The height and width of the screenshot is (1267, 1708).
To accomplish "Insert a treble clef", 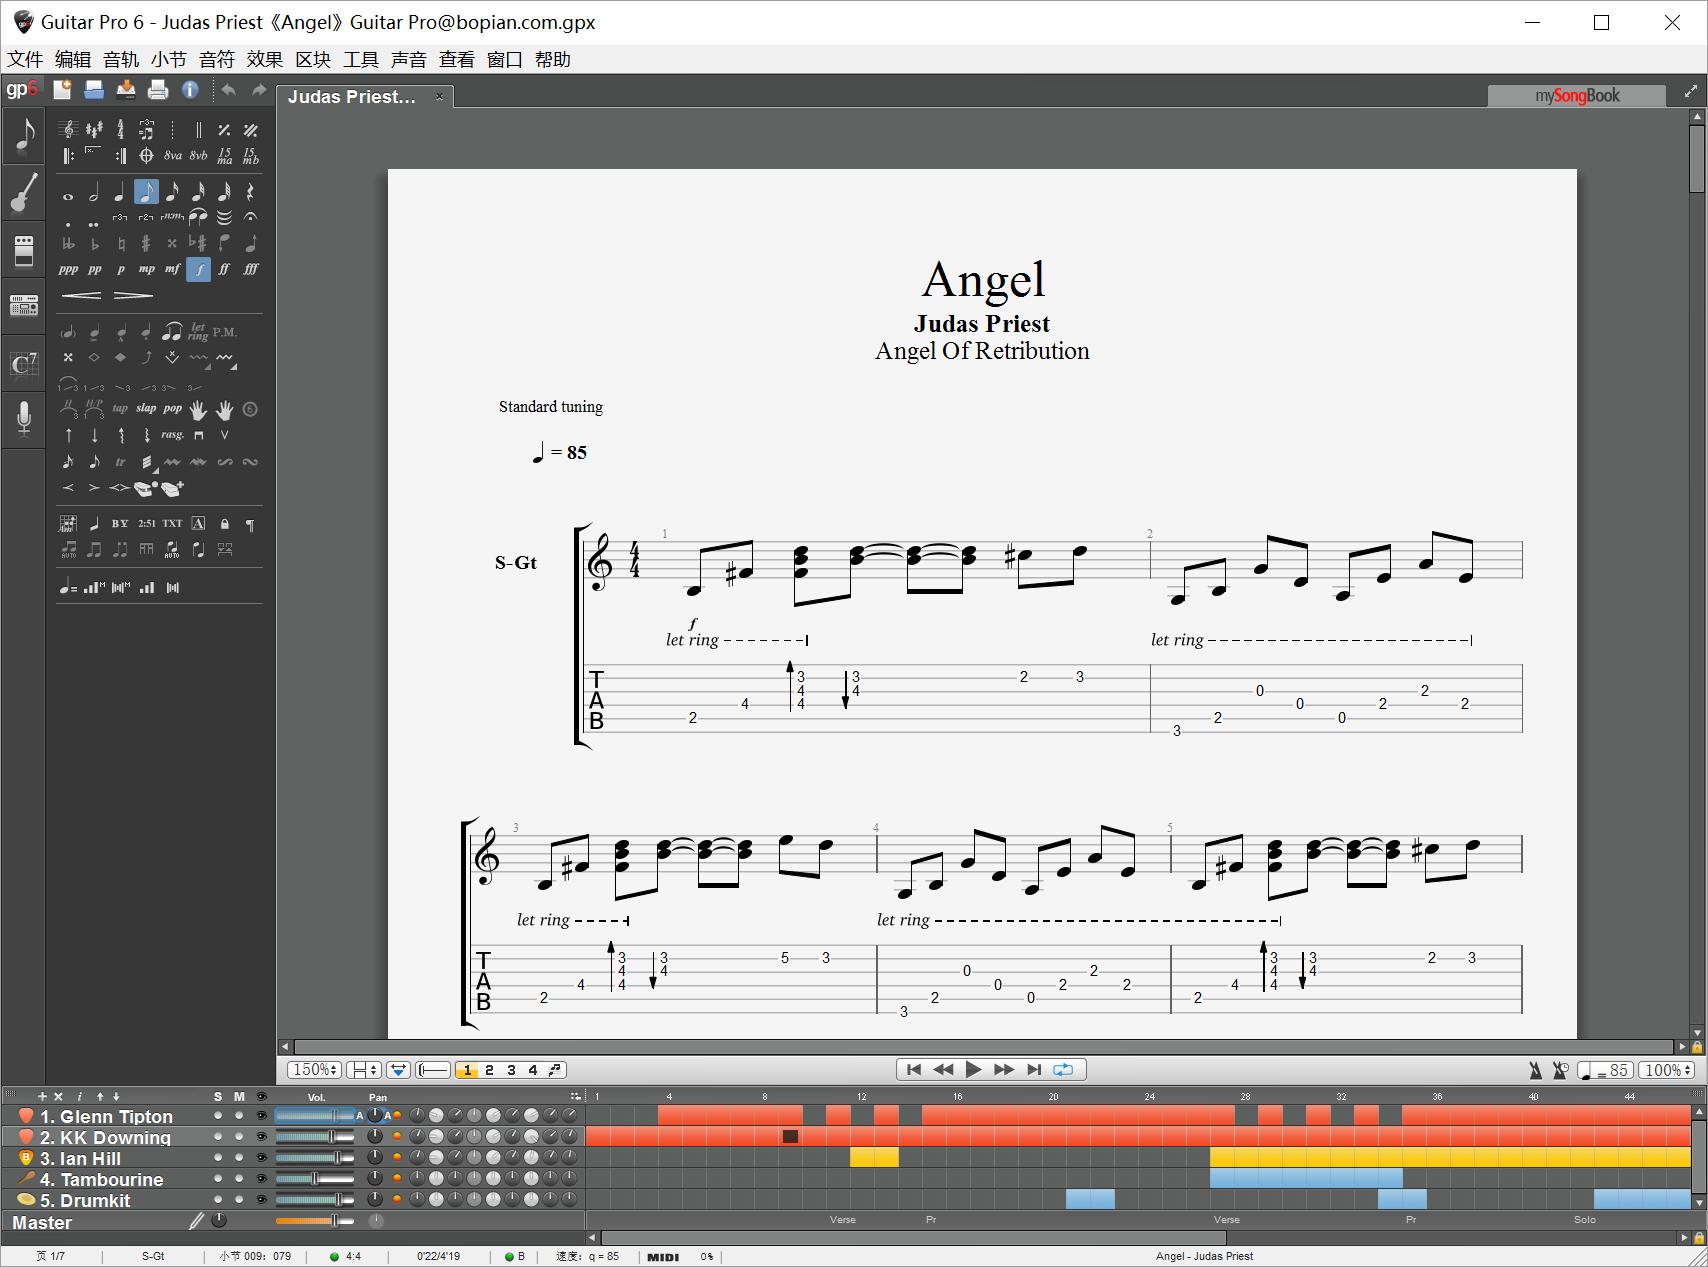I will tap(68, 129).
